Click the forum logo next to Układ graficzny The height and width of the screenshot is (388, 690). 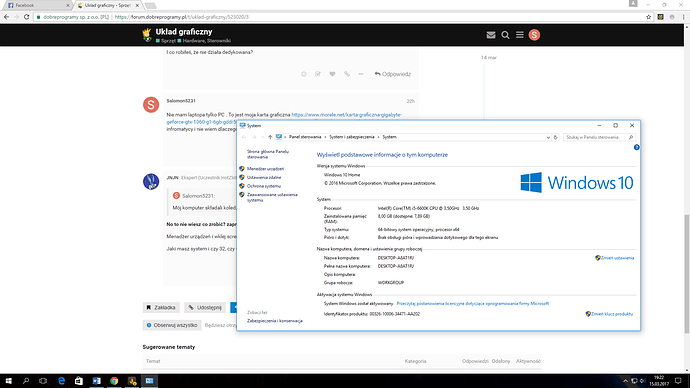tap(147, 35)
